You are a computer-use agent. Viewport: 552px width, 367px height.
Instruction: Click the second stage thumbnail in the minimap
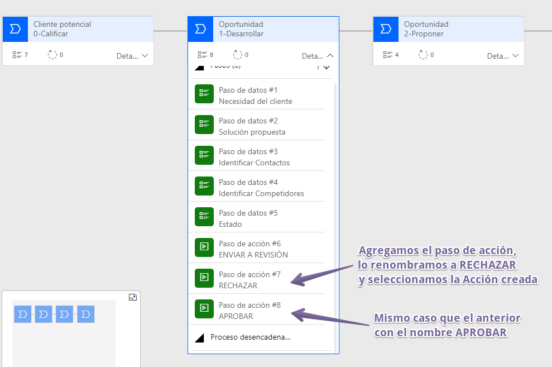(44, 314)
